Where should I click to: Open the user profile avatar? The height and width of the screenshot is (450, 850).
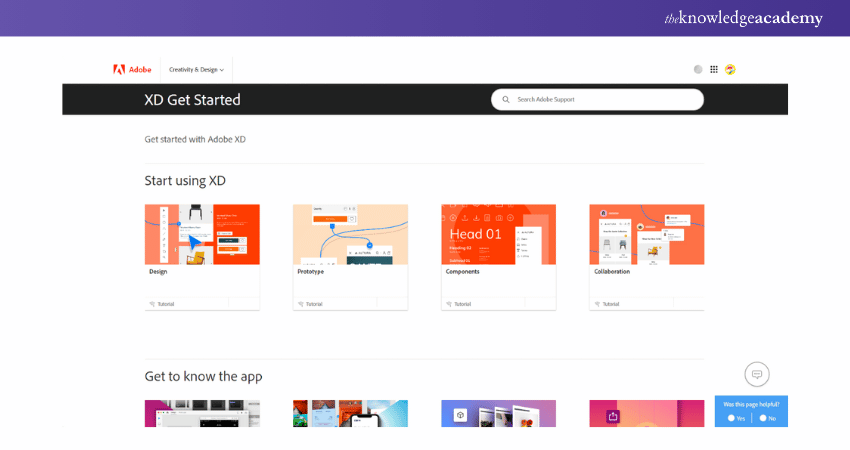coord(730,69)
